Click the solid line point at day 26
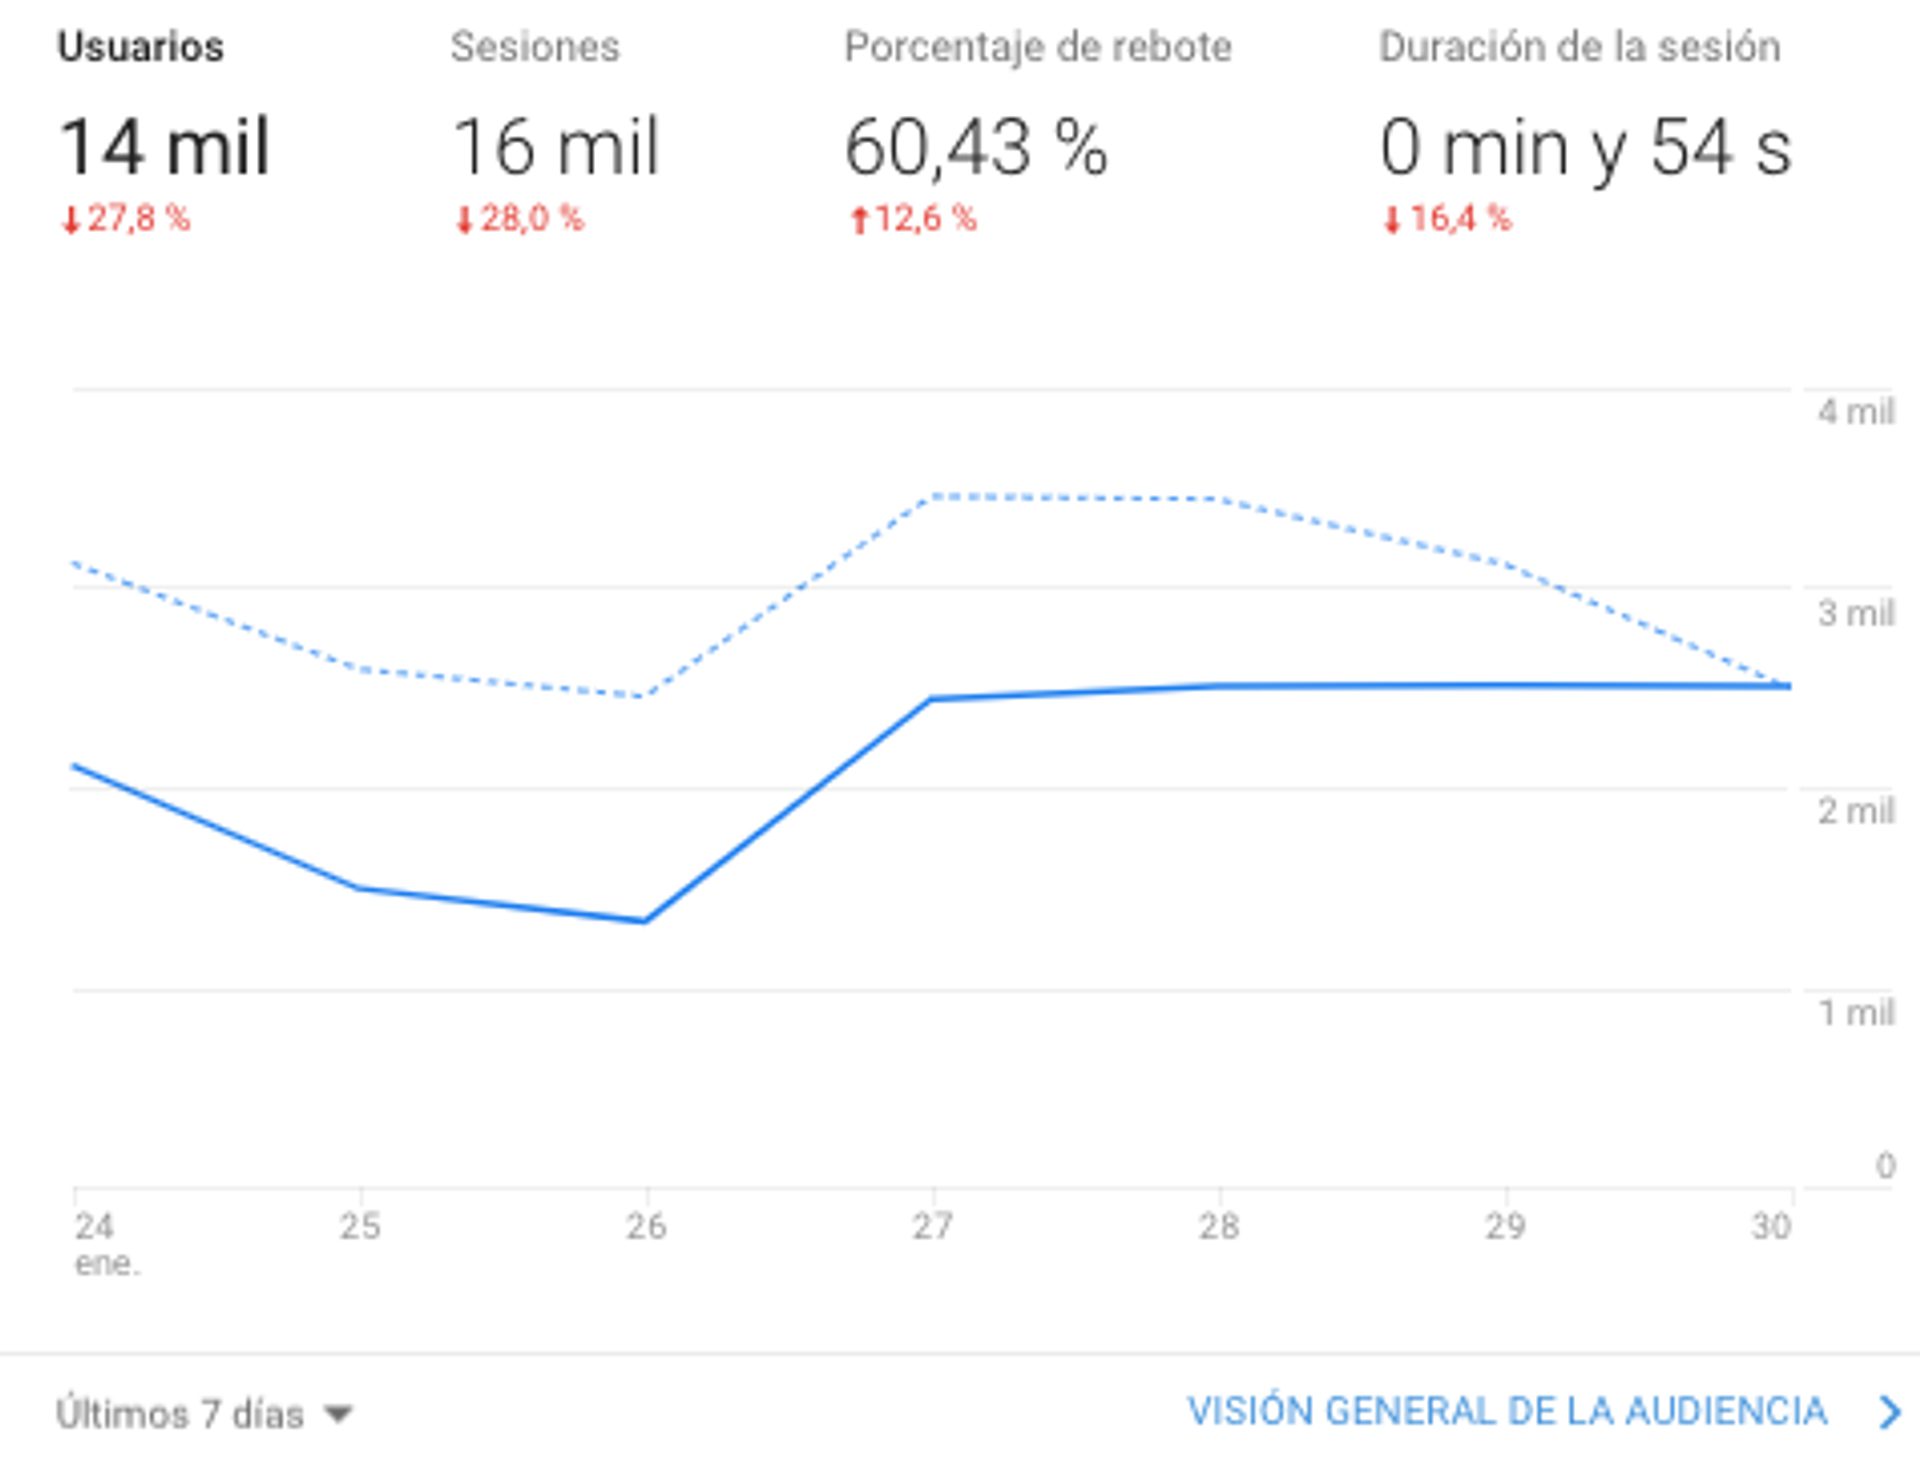This screenshot has height=1468, width=1920. coord(645,920)
